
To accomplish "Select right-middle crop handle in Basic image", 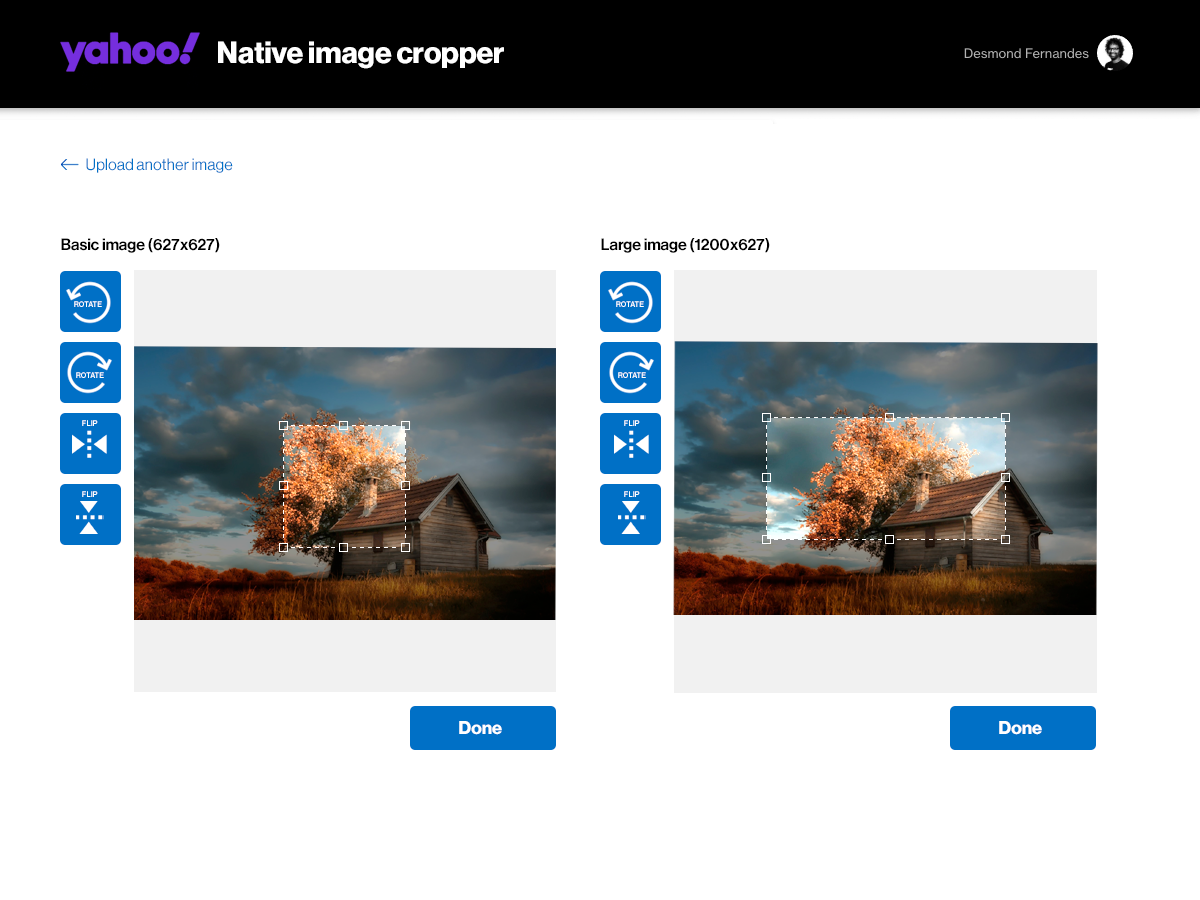I will 405,485.
